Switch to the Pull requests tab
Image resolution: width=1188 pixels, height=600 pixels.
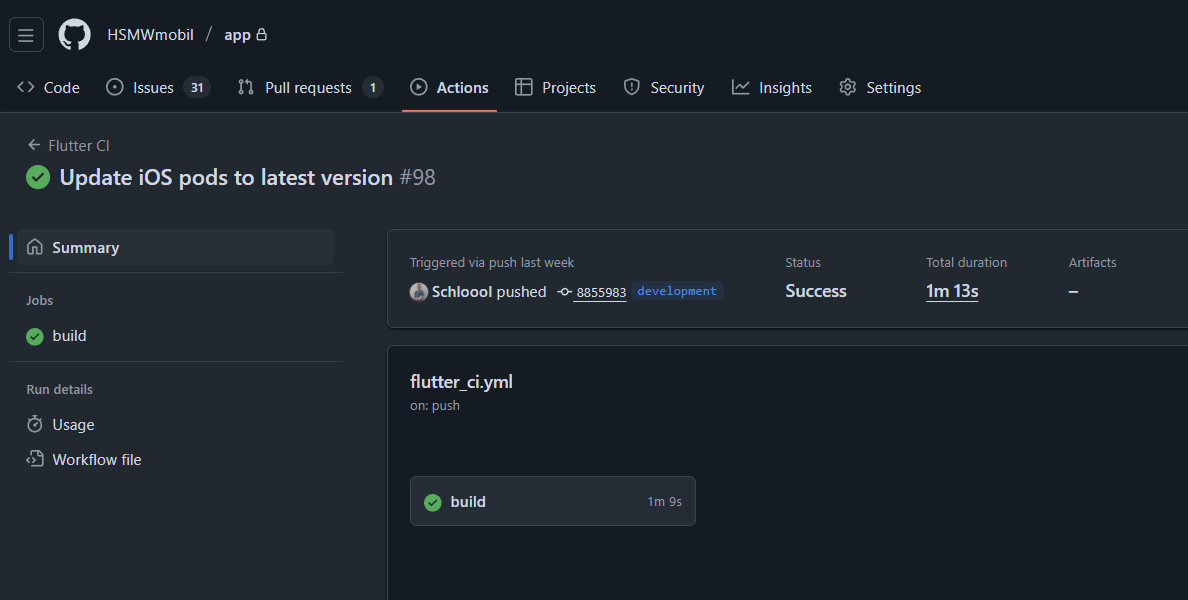(x=310, y=87)
